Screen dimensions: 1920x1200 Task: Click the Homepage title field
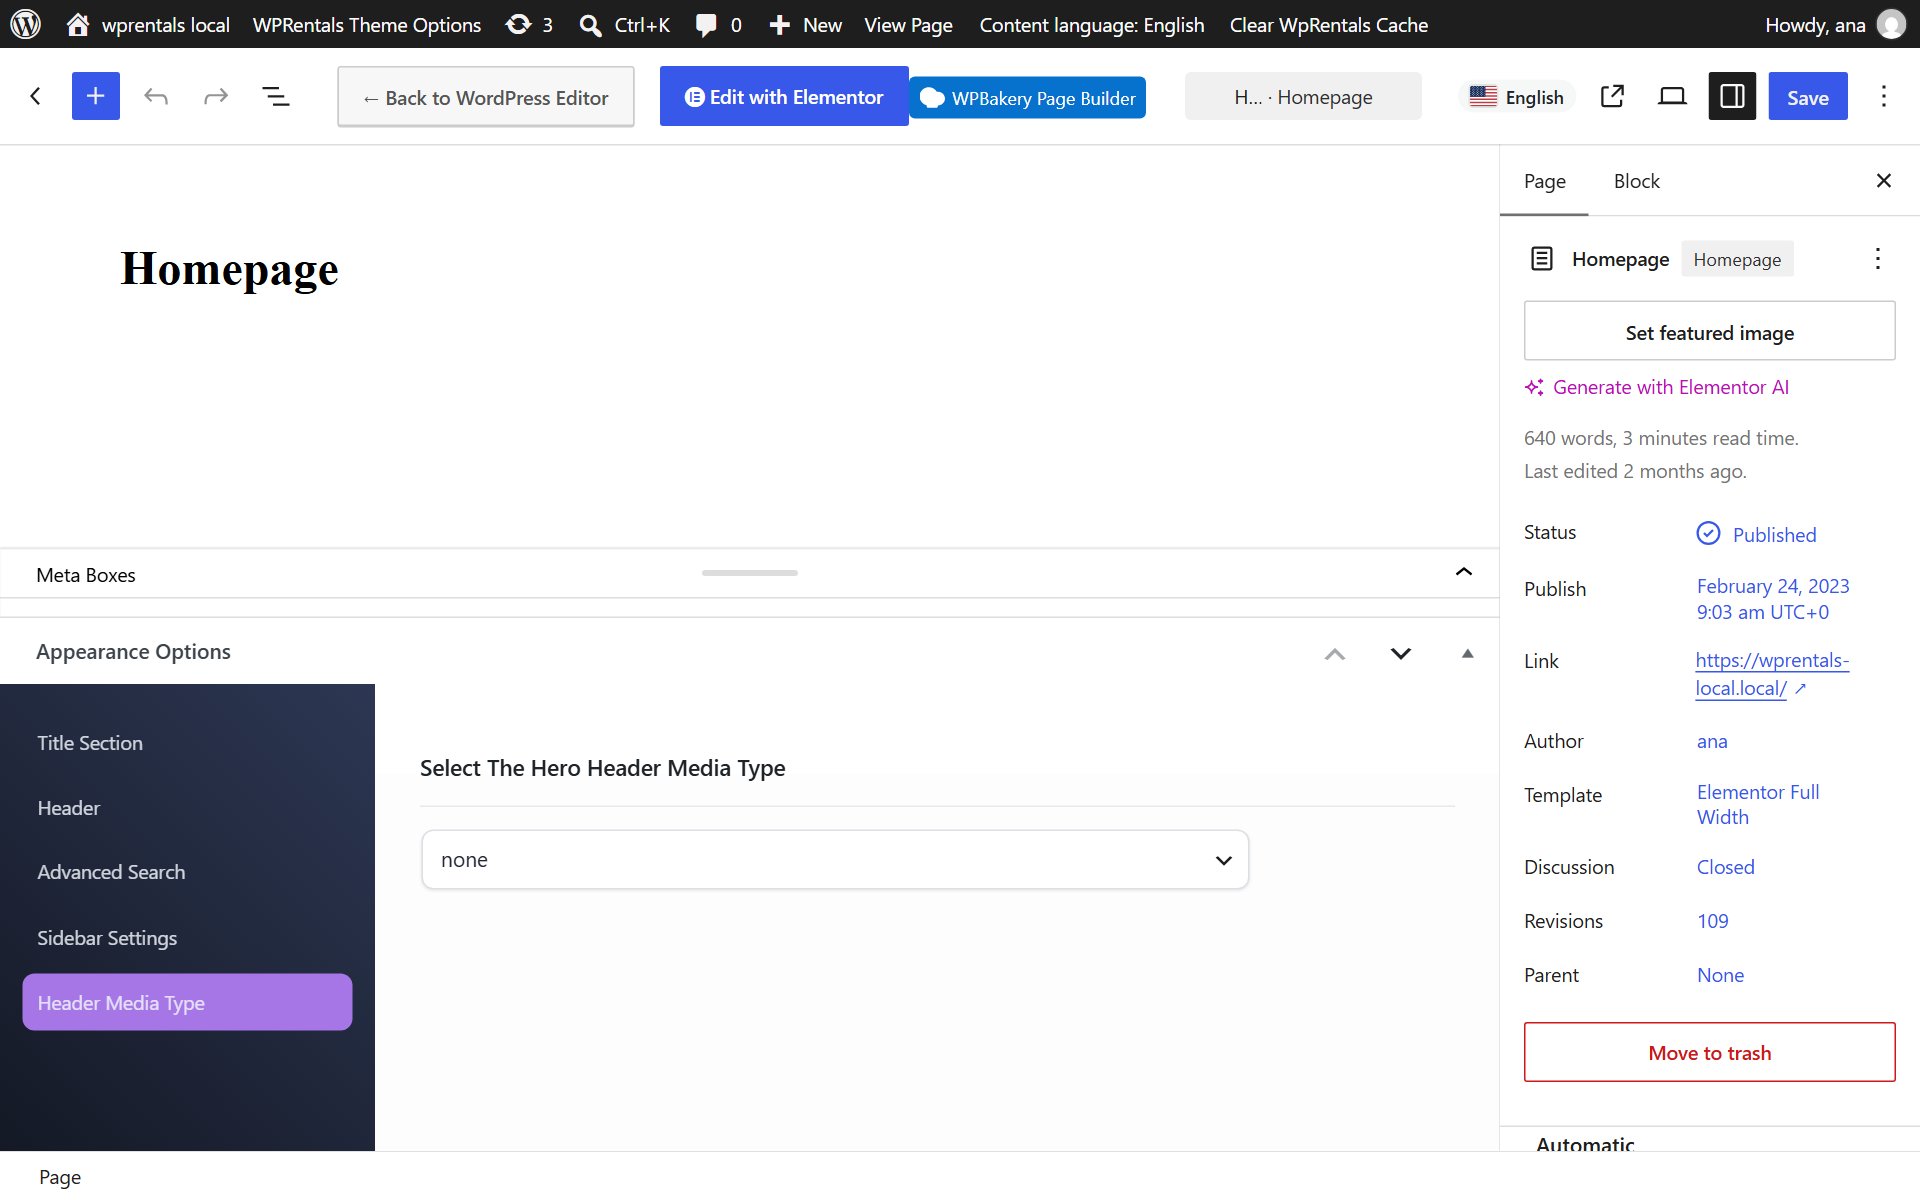(229, 269)
